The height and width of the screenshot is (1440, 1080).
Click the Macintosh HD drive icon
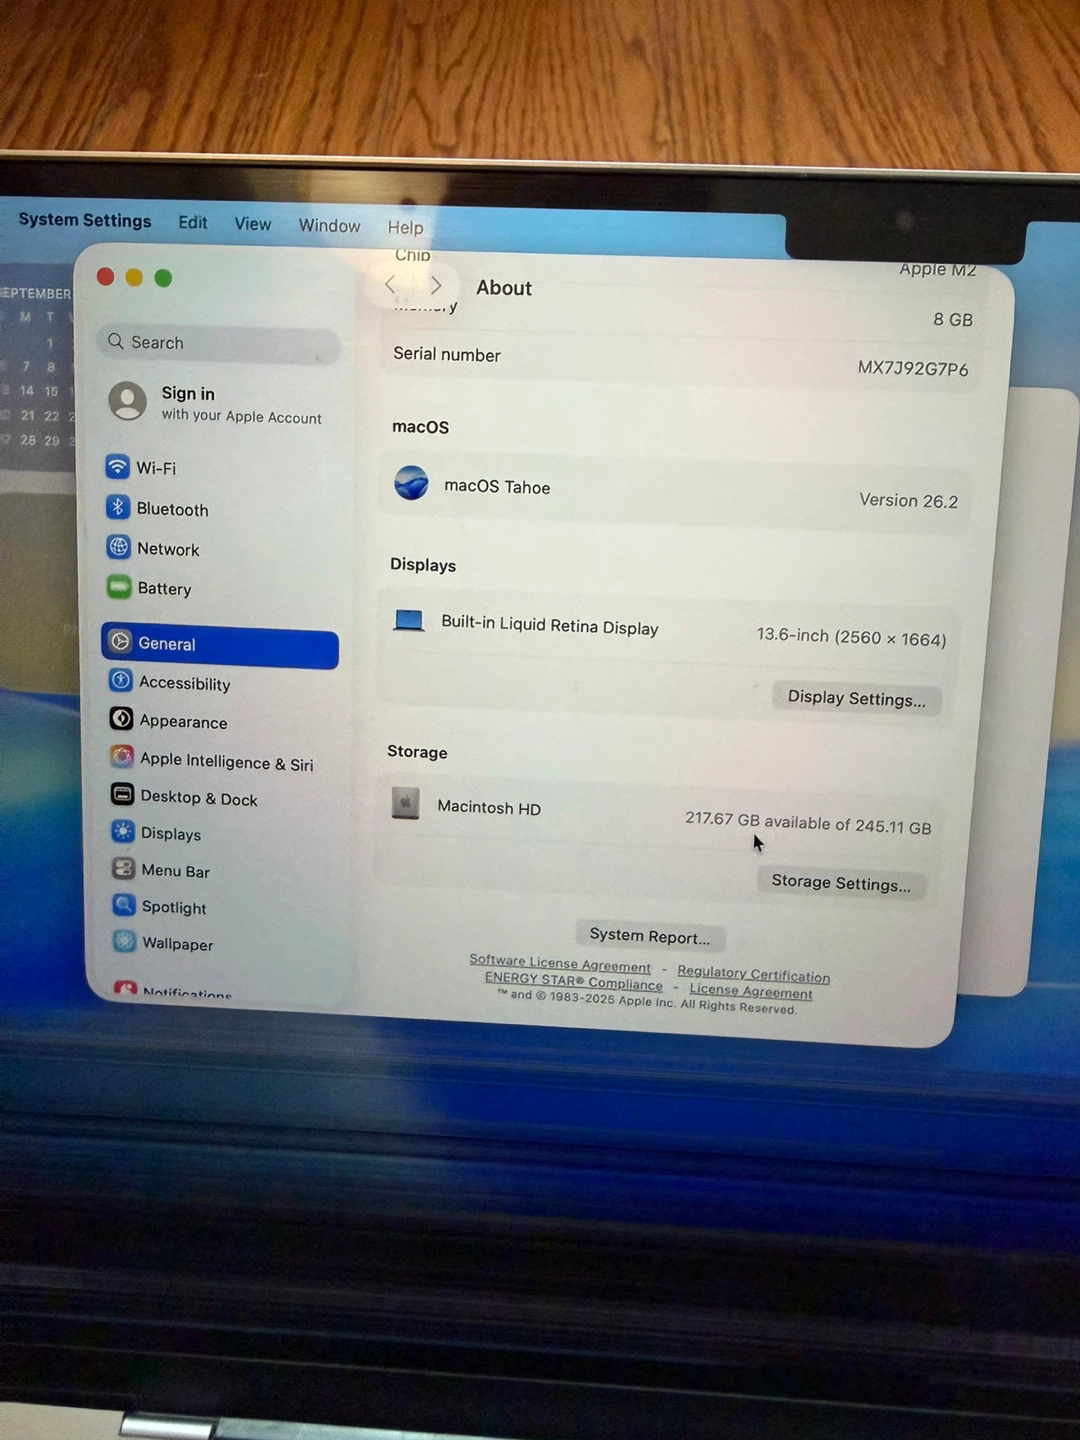405,803
